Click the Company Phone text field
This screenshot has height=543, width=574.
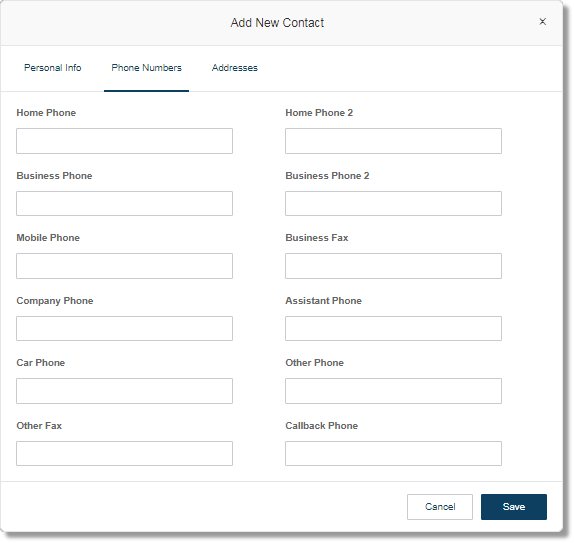pyautogui.click(x=124, y=328)
